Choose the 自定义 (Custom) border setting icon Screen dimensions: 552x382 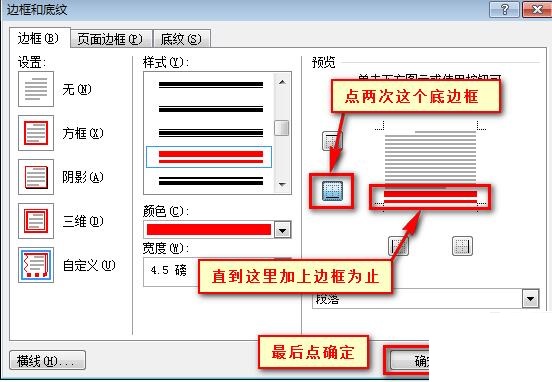click(x=36, y=265)
